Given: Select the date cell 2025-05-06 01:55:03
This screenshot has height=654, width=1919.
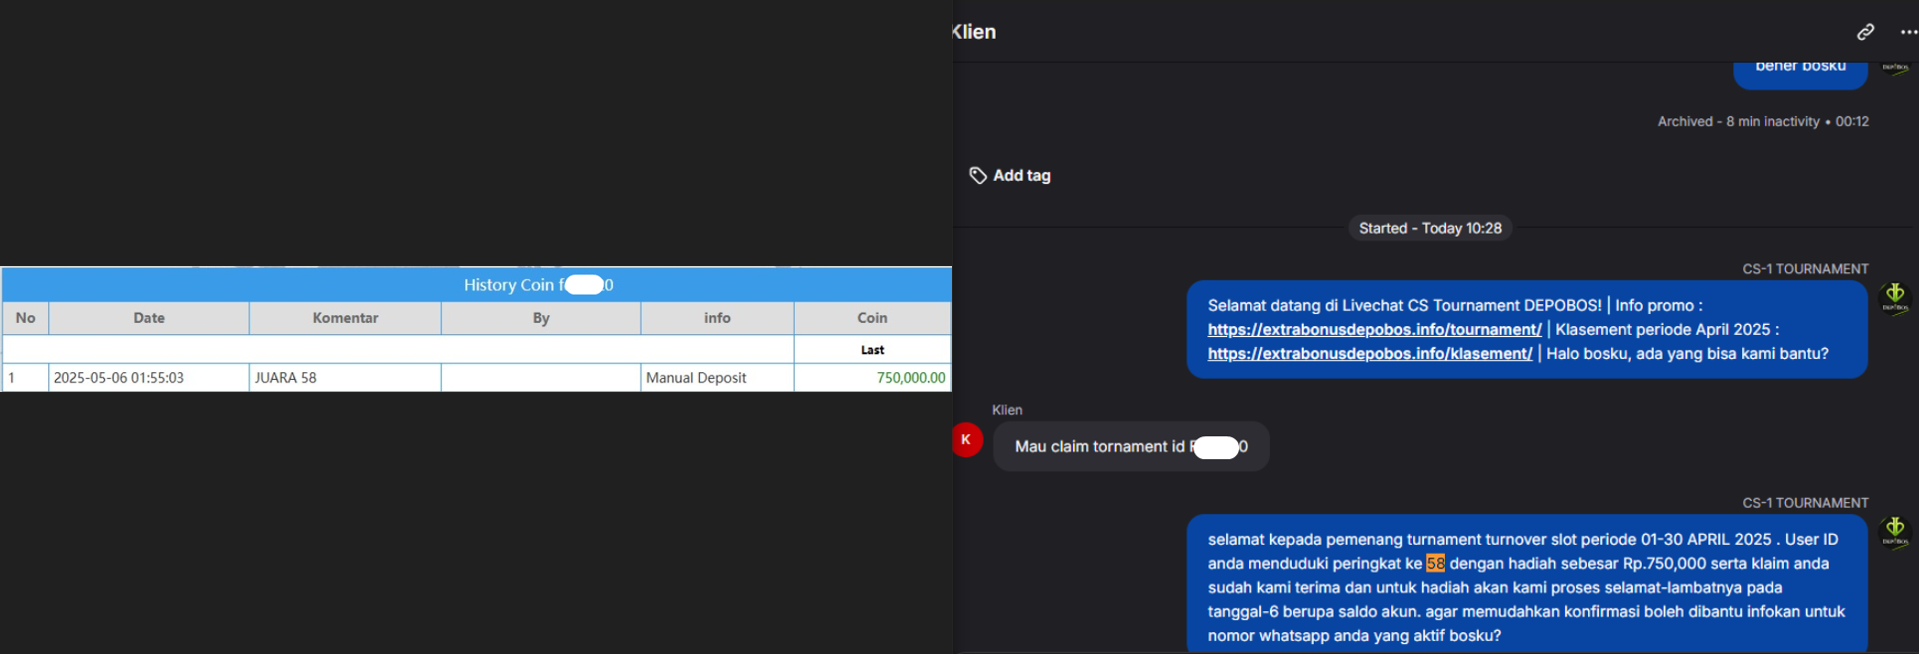Looking at the screenshot, I should click(x=149, y=378).
